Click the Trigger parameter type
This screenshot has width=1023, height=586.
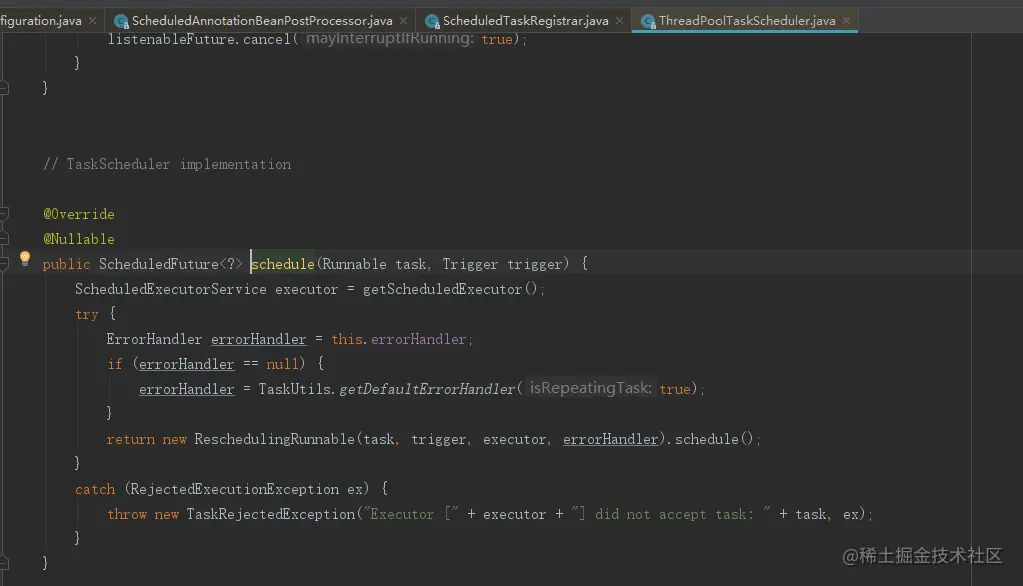point(470,264)
